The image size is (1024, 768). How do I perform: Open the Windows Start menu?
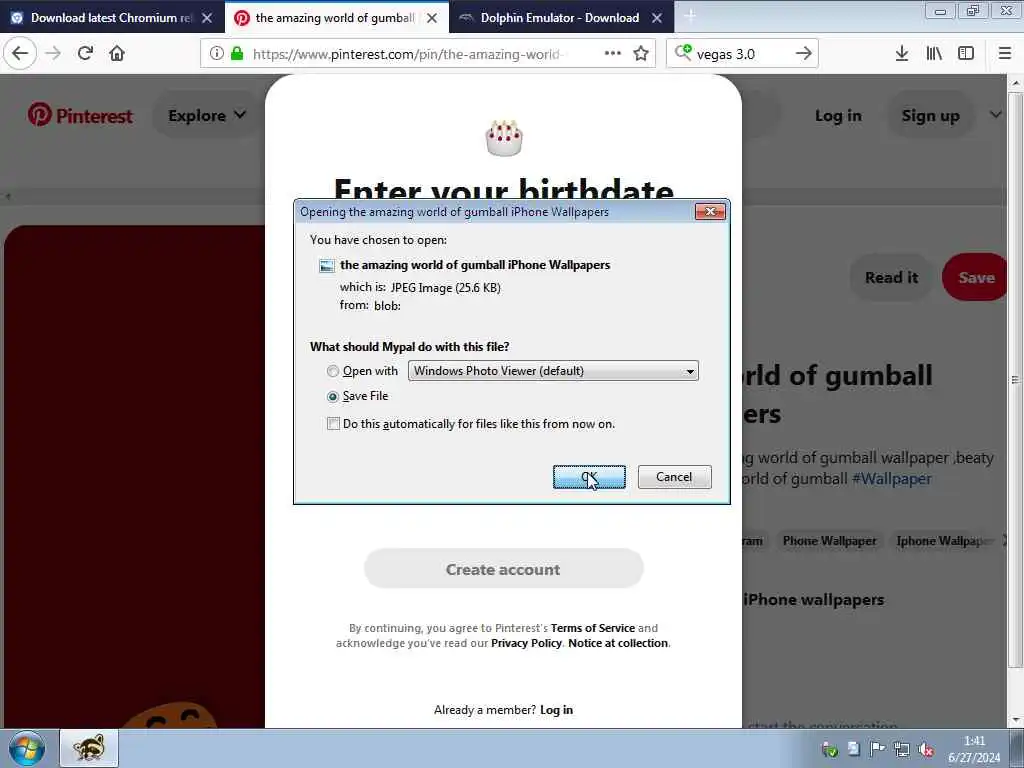(x=27, y=748)
